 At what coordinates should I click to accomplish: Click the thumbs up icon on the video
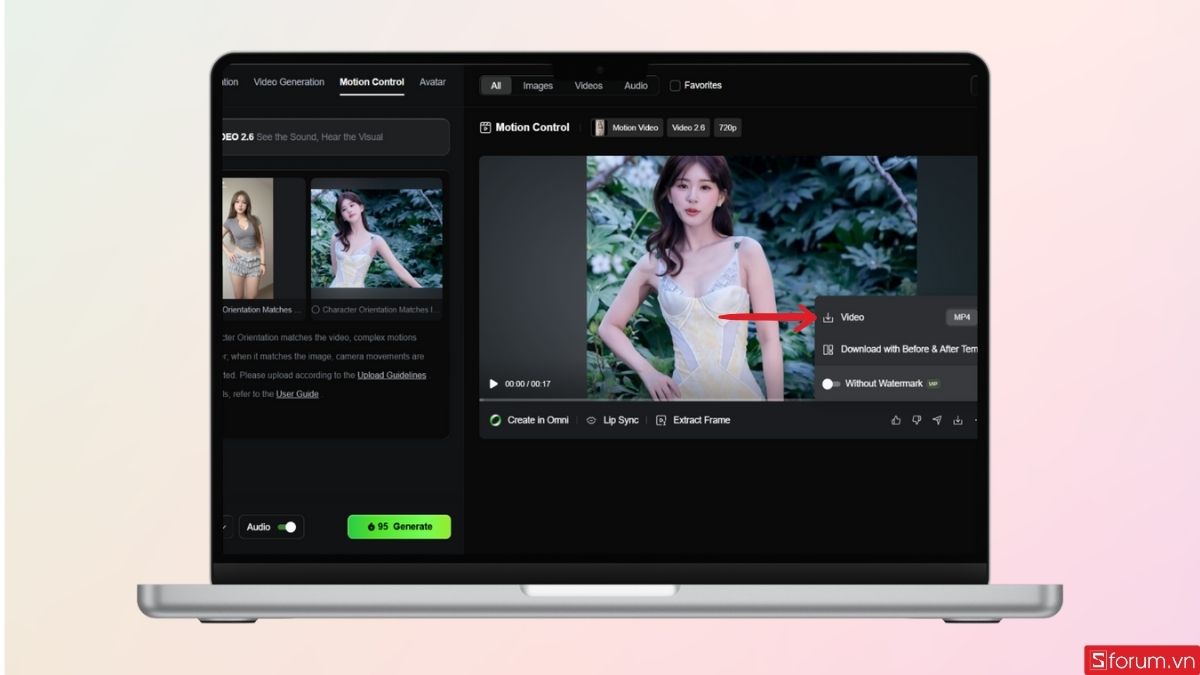[x=896, y=420]
